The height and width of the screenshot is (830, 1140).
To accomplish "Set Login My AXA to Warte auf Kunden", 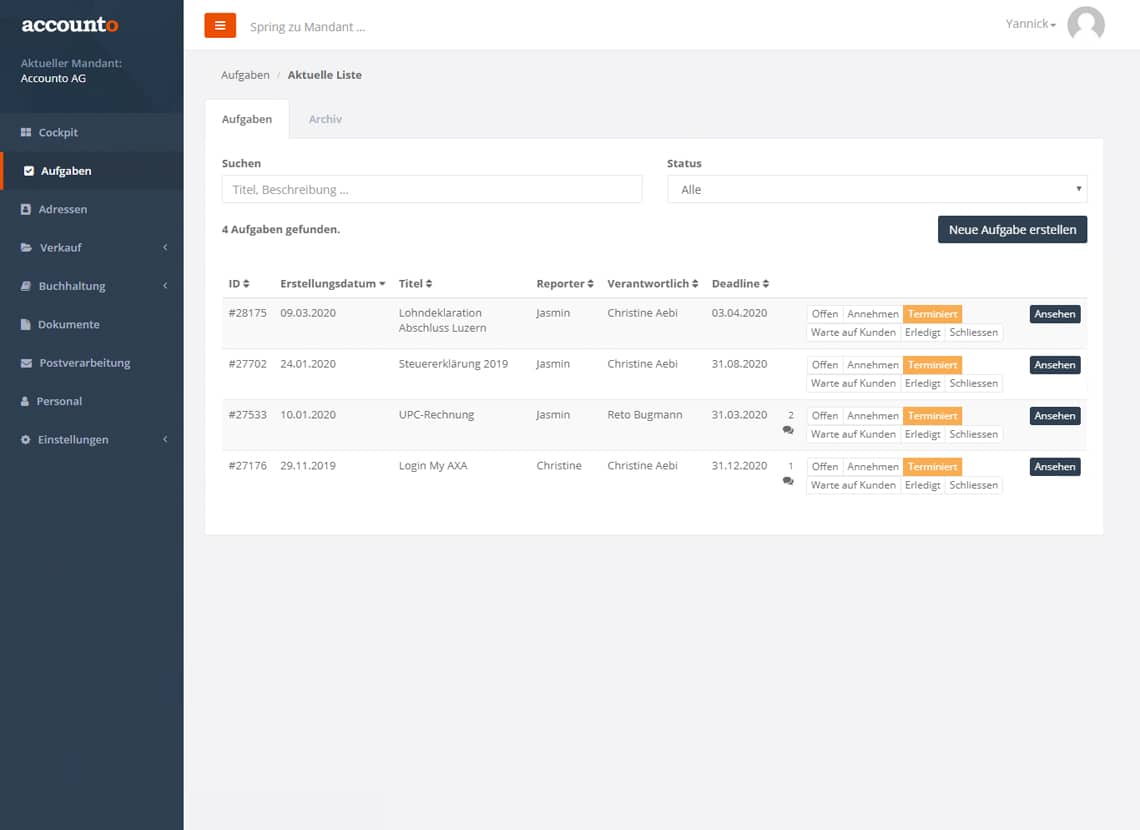I will (853, 485).
